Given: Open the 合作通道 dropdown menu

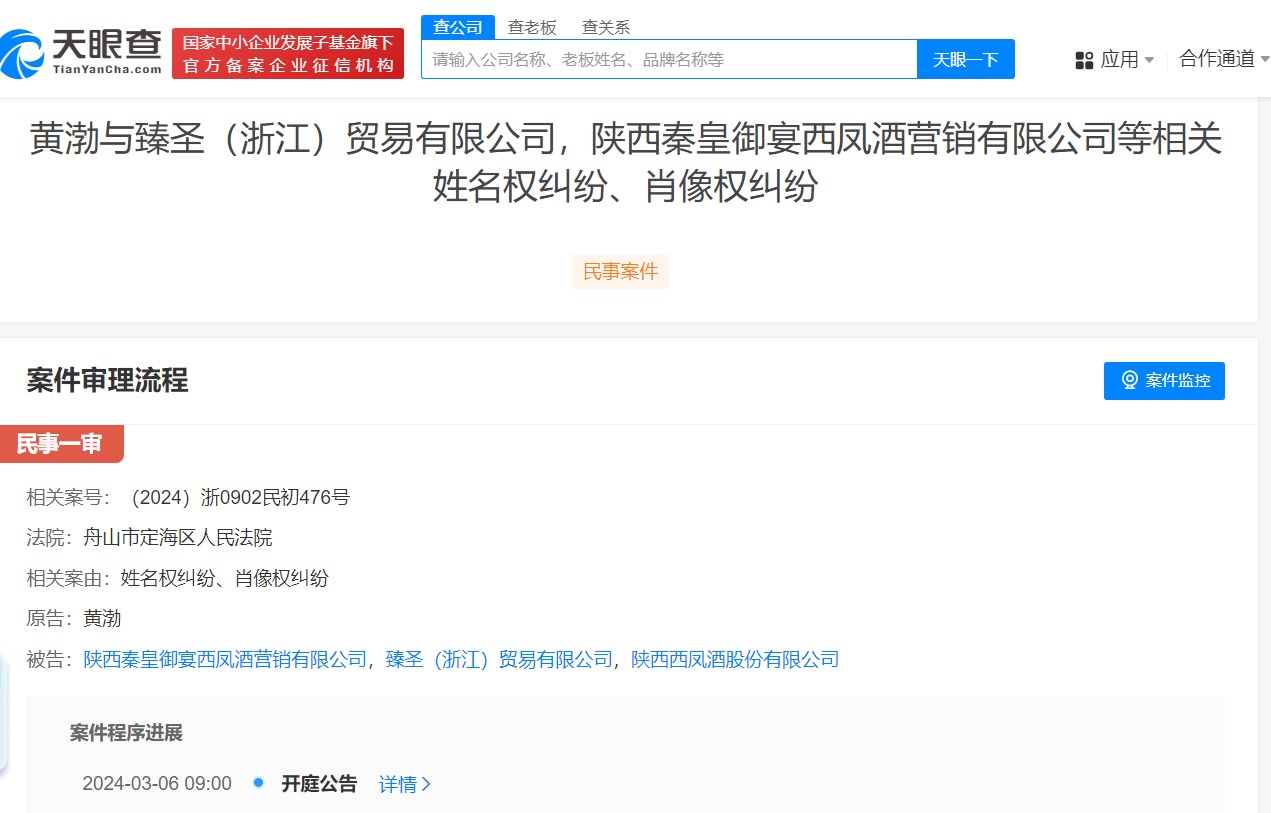Looking at the screenshot, I should (1224, 58).
